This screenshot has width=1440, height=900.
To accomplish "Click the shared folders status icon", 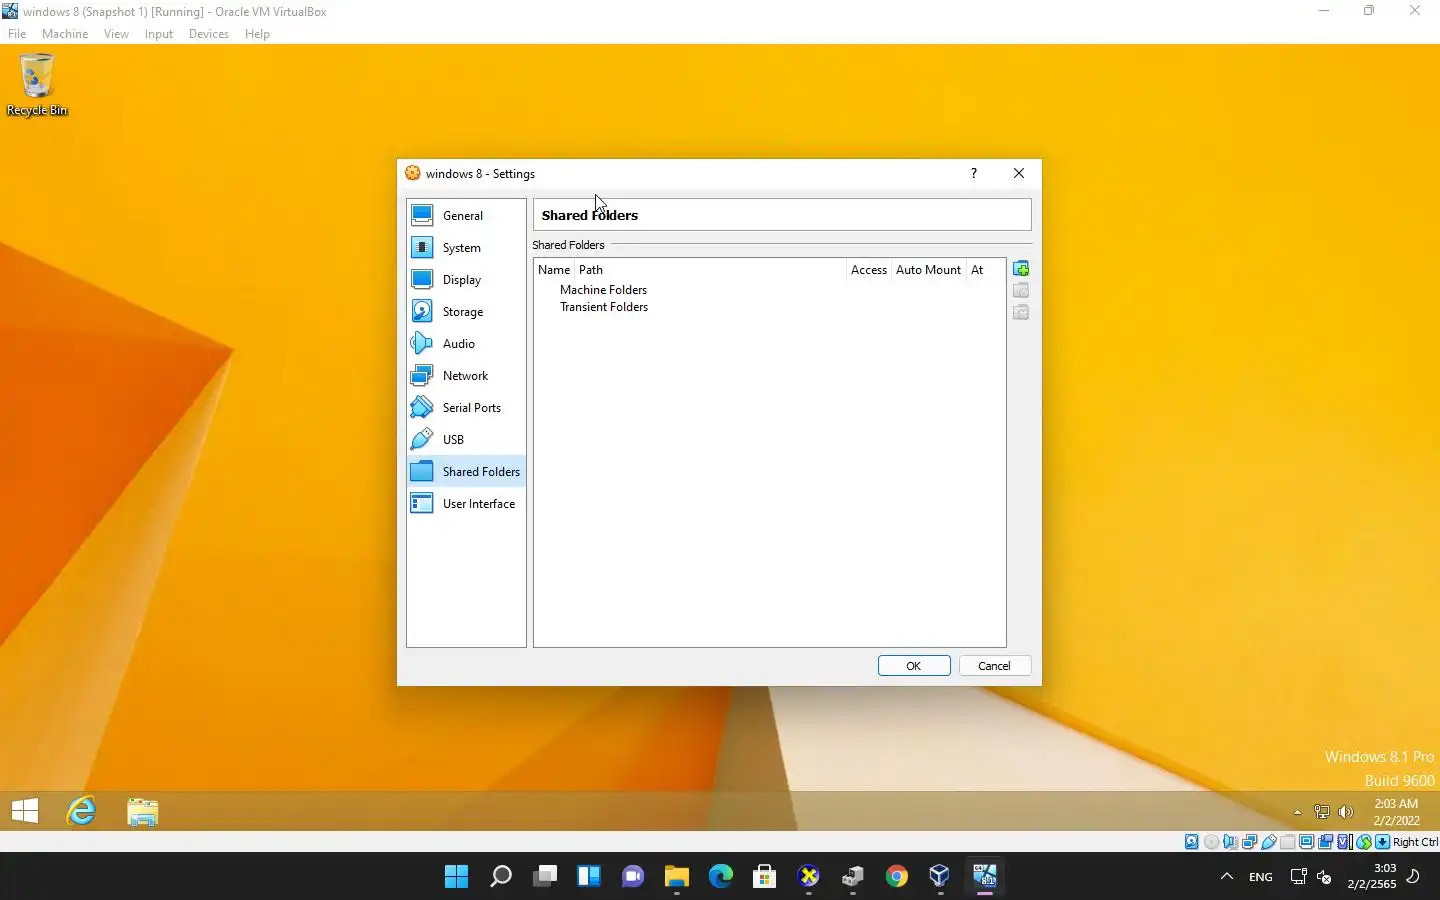I will coord(1288,842).
